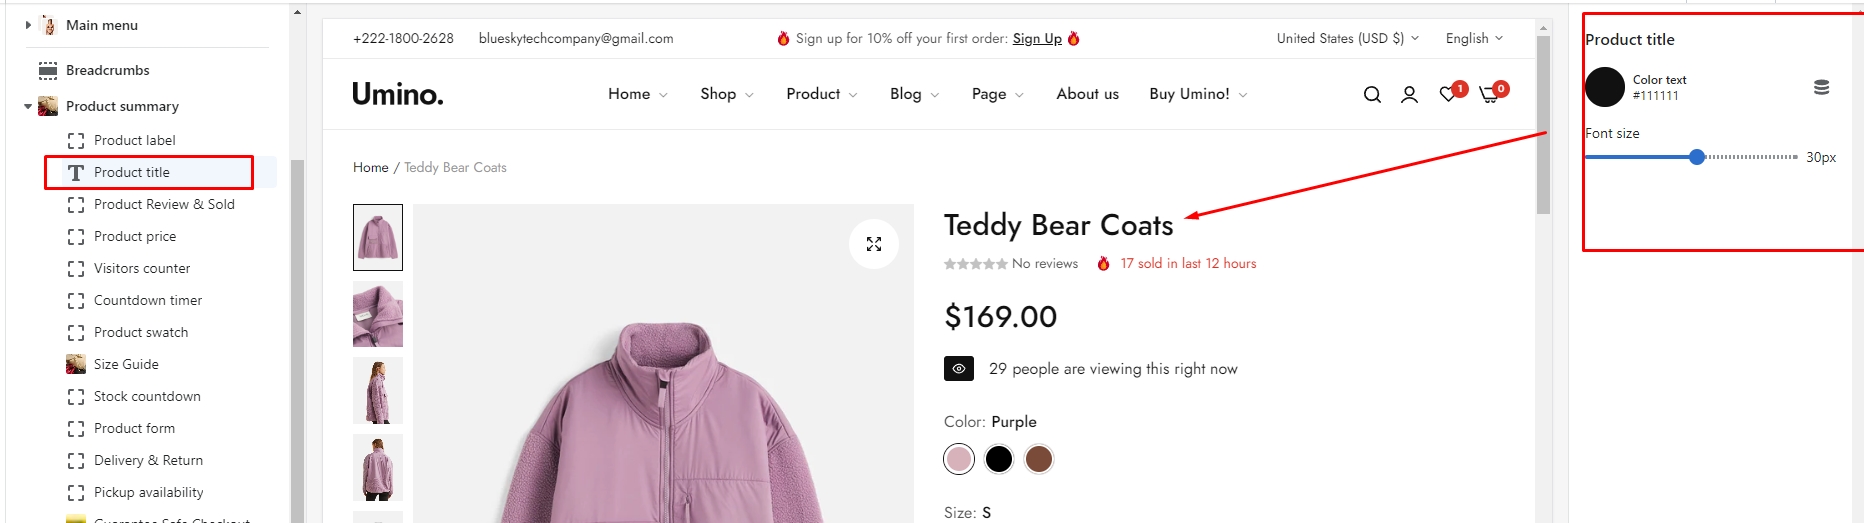
Task: Select the first coat thumbnail image
Action: click(x=378, y=237)
